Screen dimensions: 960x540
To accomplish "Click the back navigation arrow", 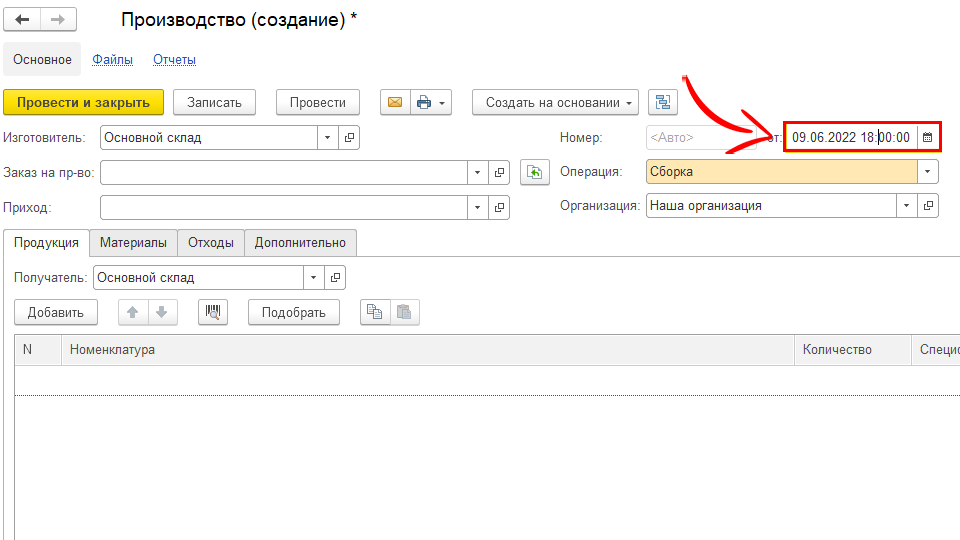I will (x=22, y=20).
